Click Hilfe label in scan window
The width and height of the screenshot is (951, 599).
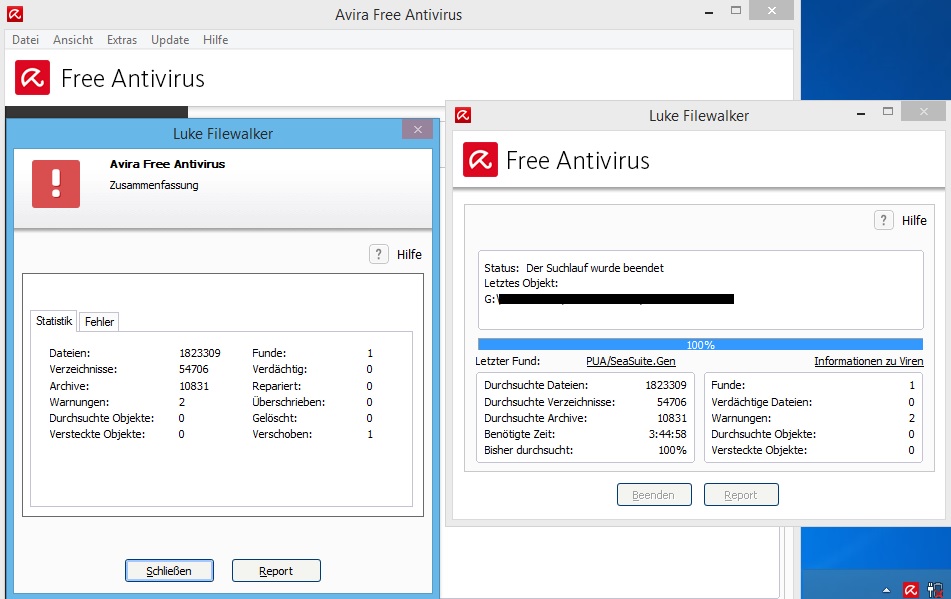[x=914, y=221]
